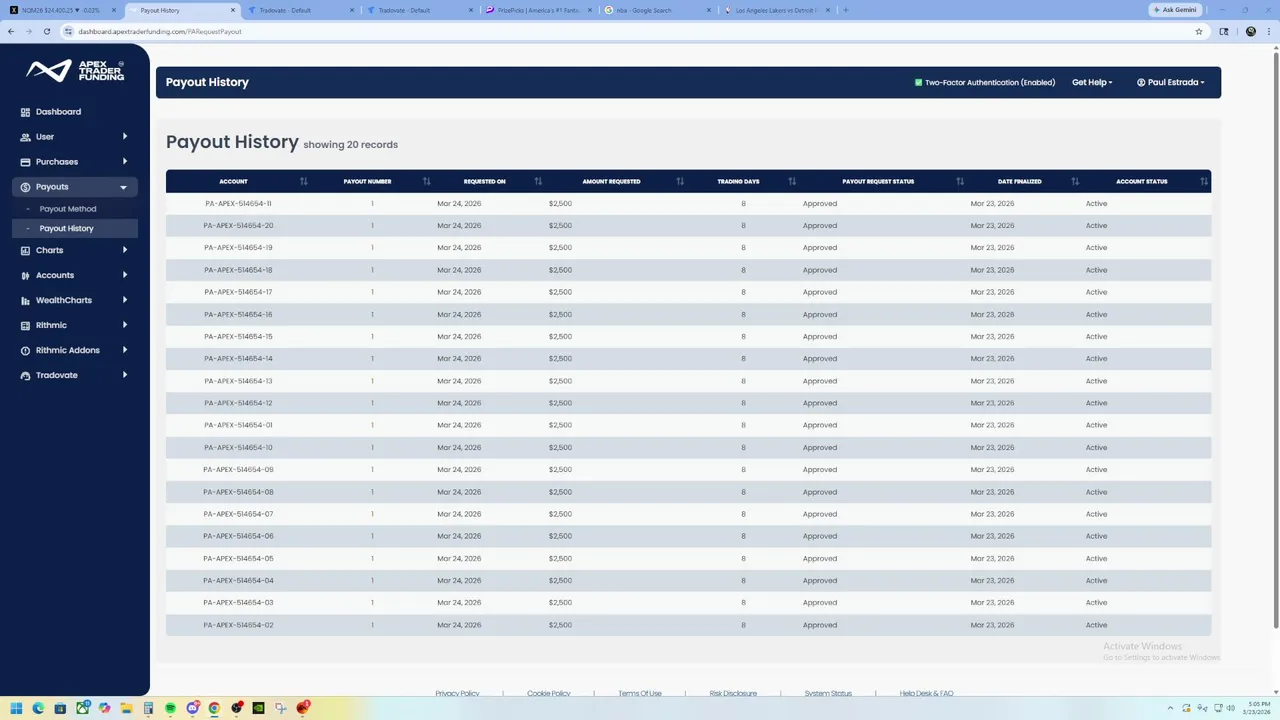Sort by Trading Days column arrows
1280x720 pixels.
click(x=792, y=181)
